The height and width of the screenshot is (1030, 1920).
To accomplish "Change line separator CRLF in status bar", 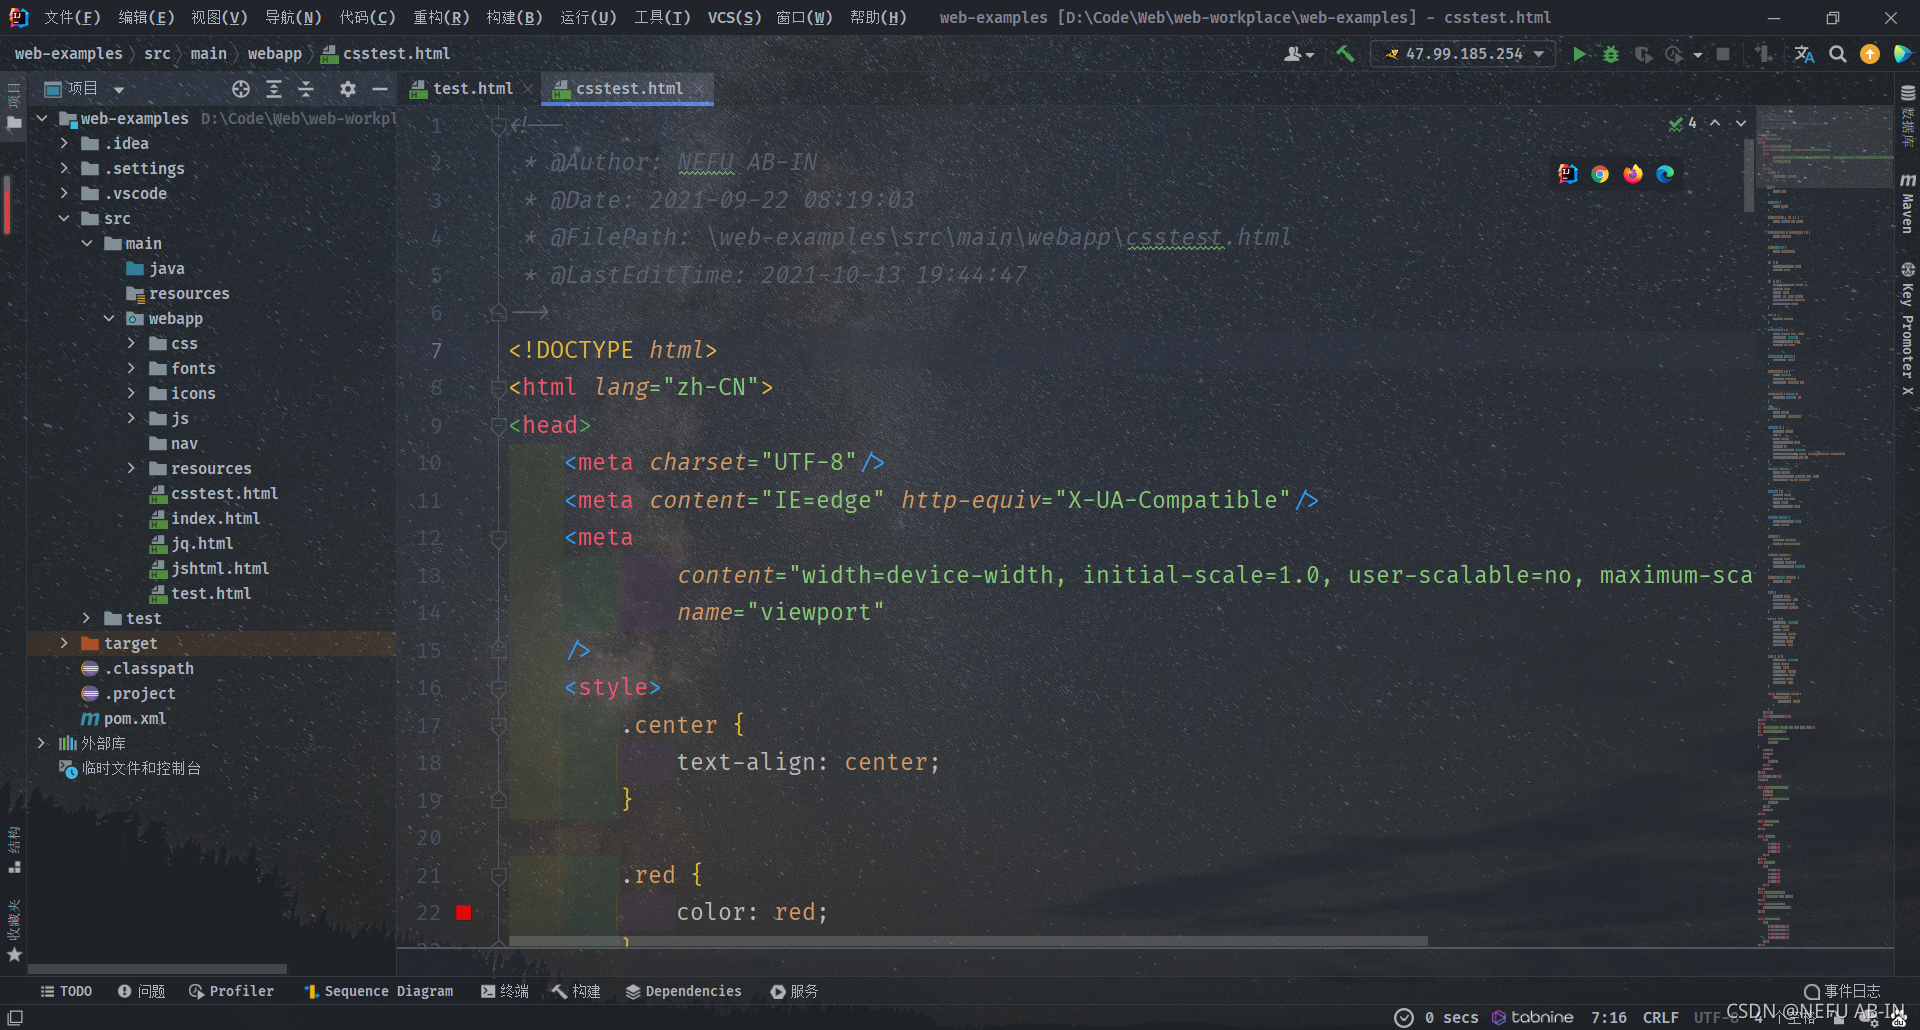I will (1660, 1017).
